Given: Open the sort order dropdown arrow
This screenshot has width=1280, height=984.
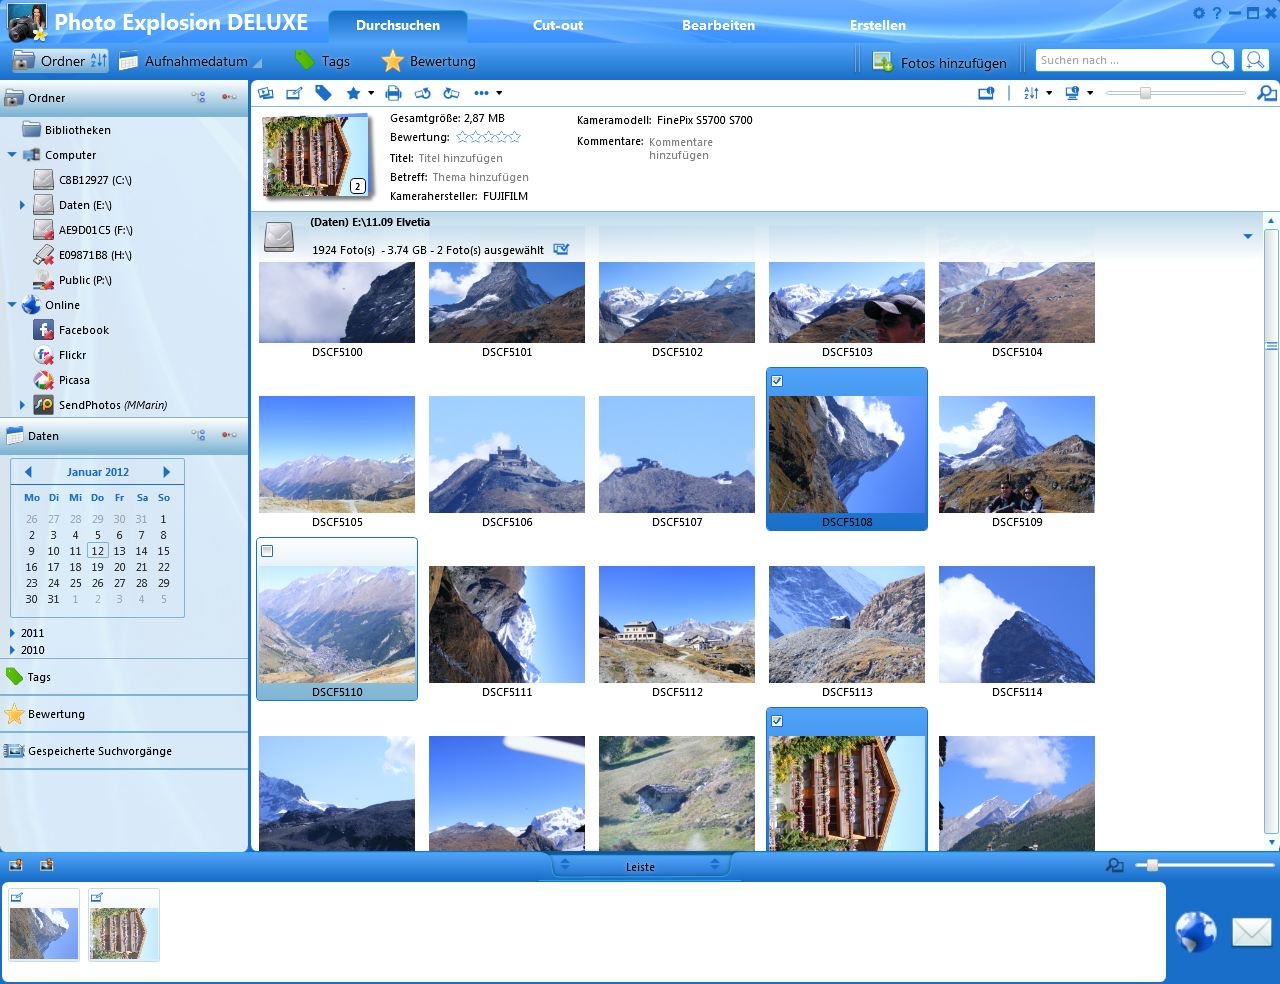Looking at the screenshot, I should coord(1049,93).
